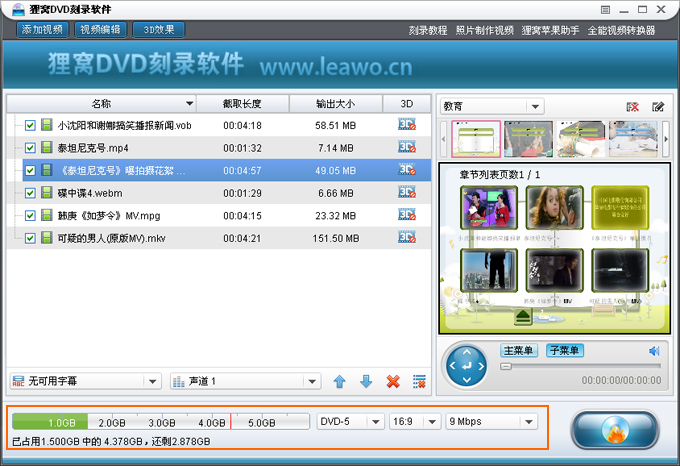Select 可疑的男人(原版MV).mkv row
This screenshot has width=680, height=466.
(219, 238)
